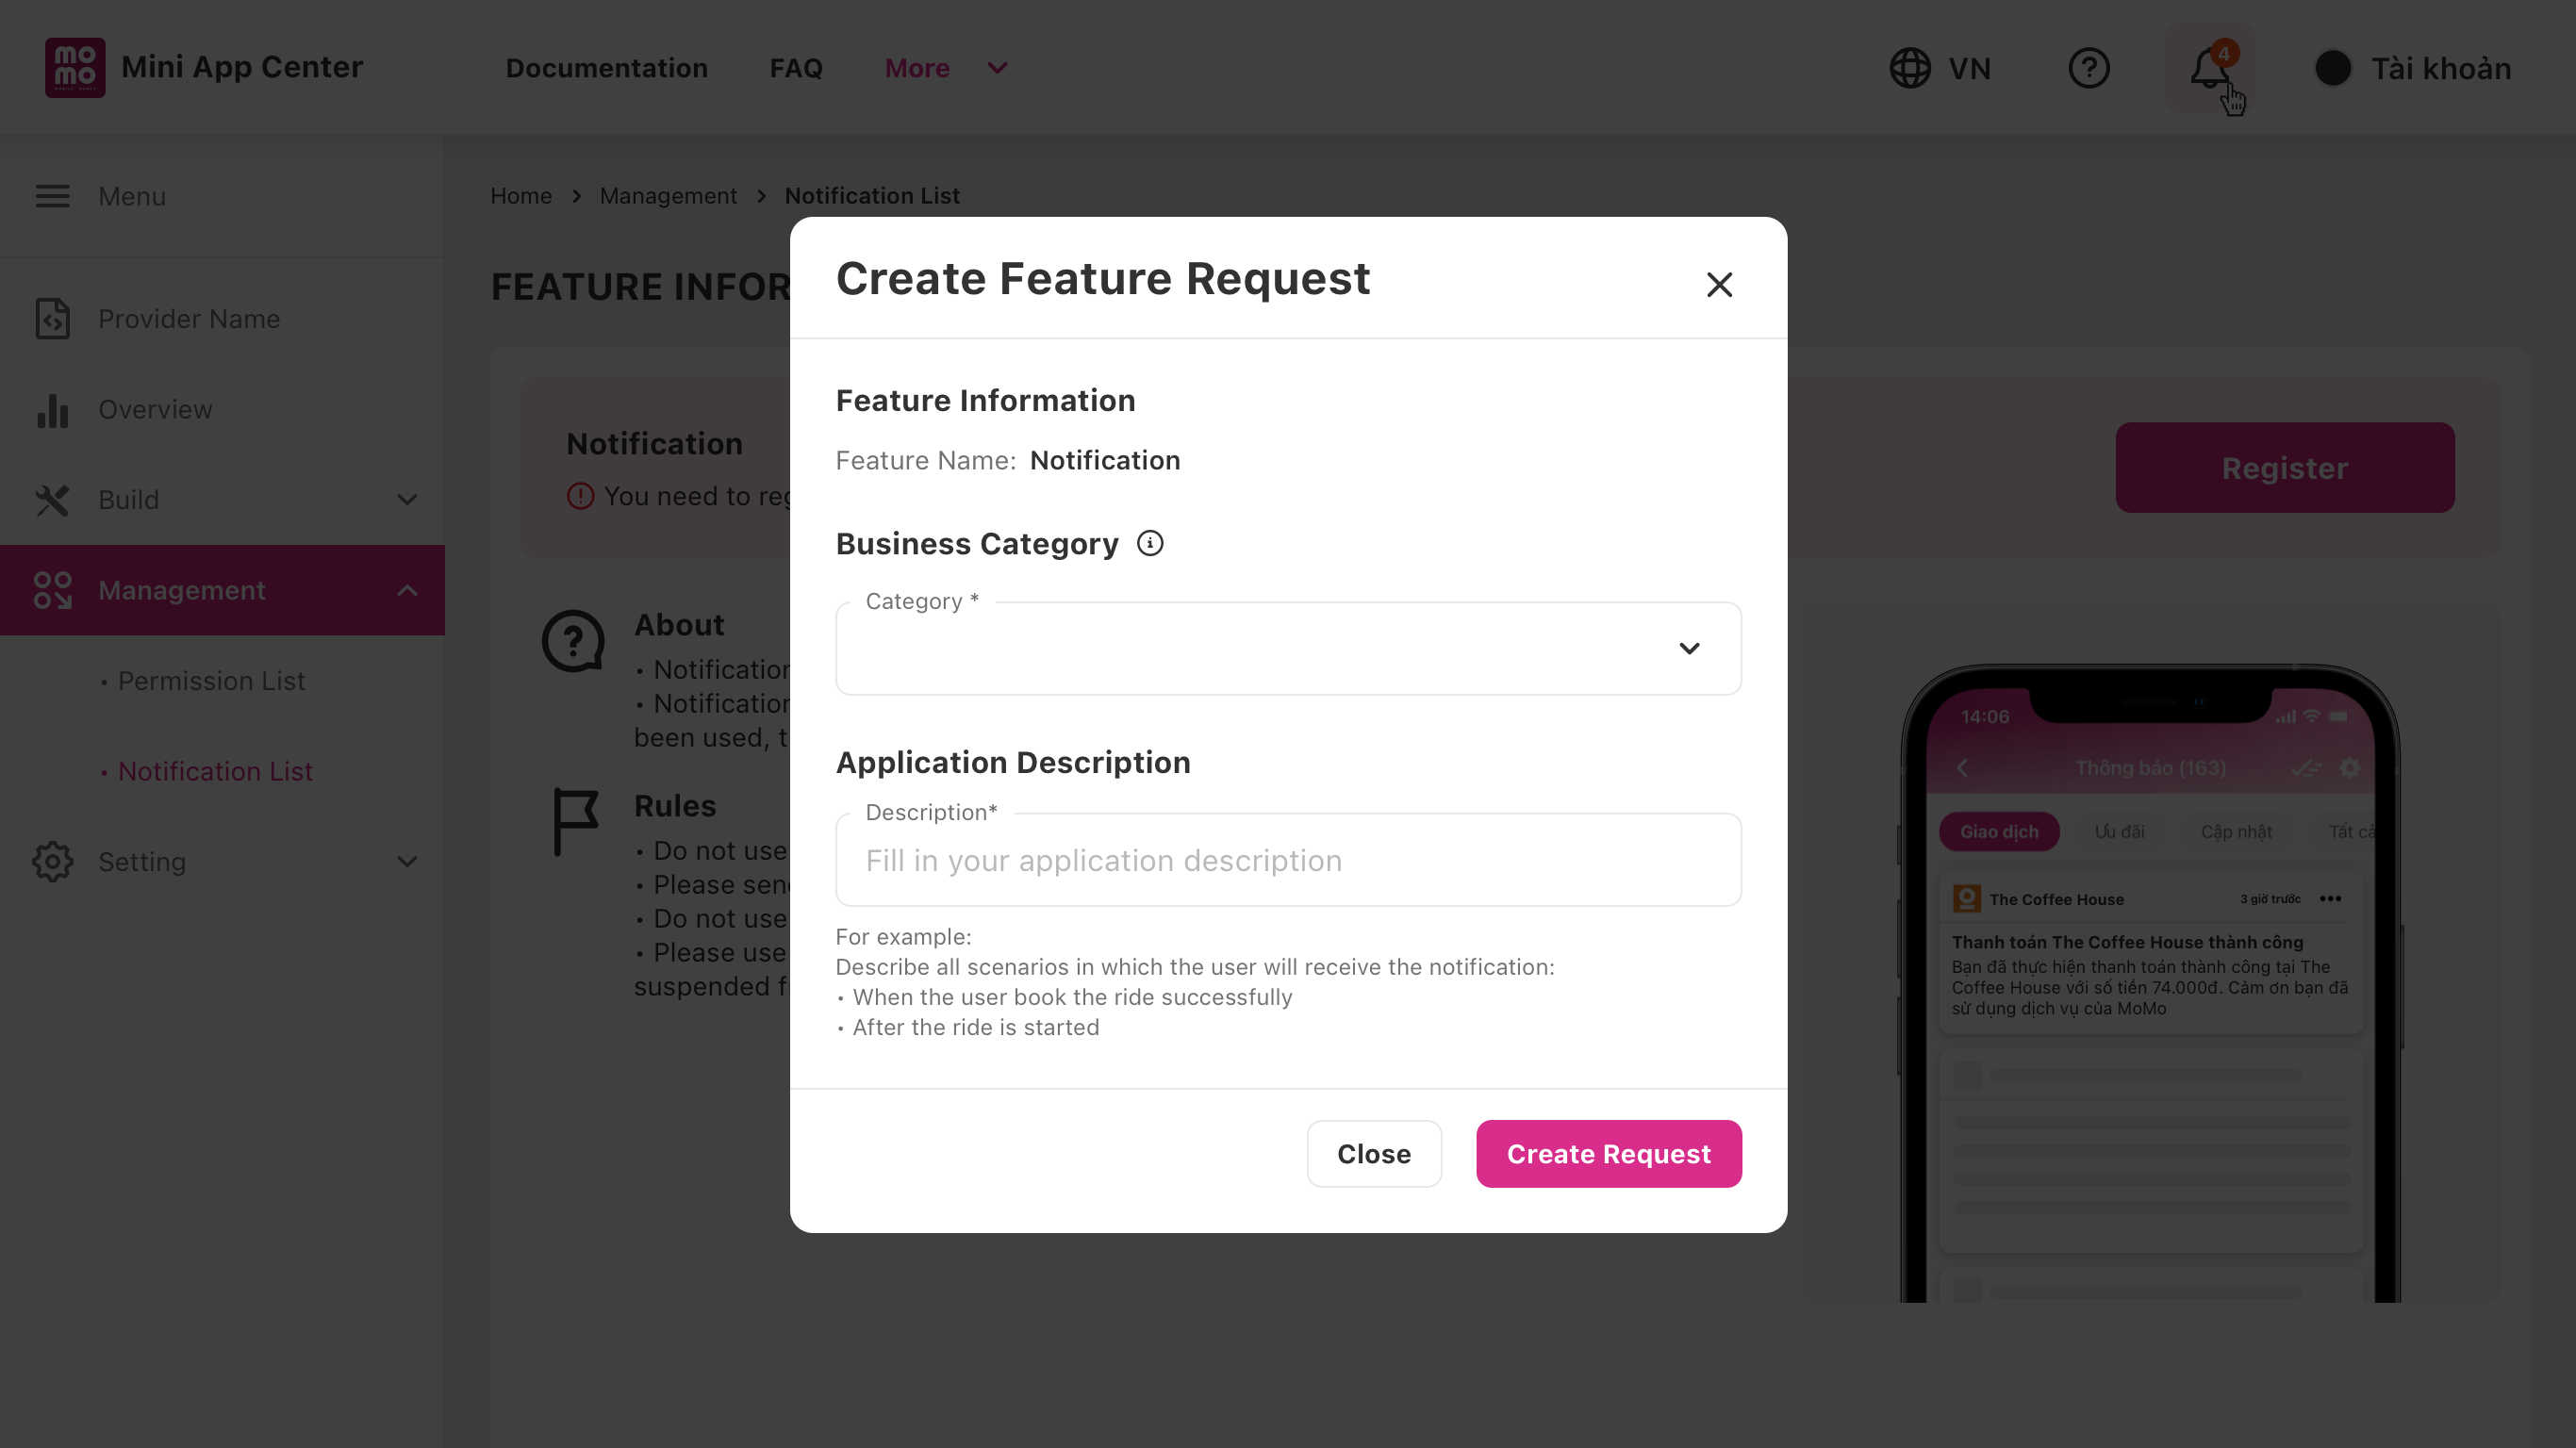
Task: Click the Overview bar chart icon
Action: pyautogui.click(x=53, y=409)
